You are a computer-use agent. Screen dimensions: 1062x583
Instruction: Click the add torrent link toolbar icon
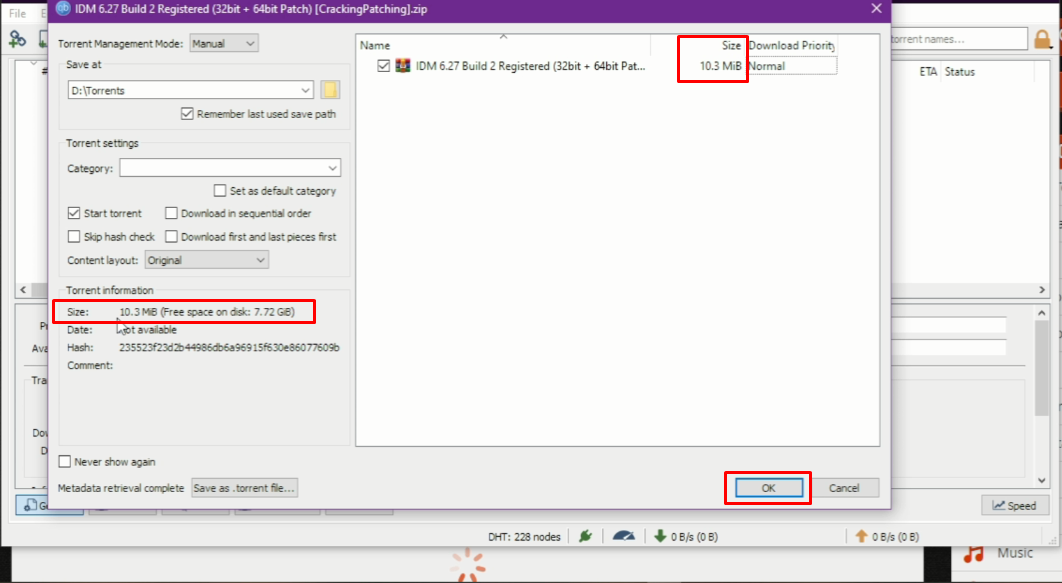(17, 39)
